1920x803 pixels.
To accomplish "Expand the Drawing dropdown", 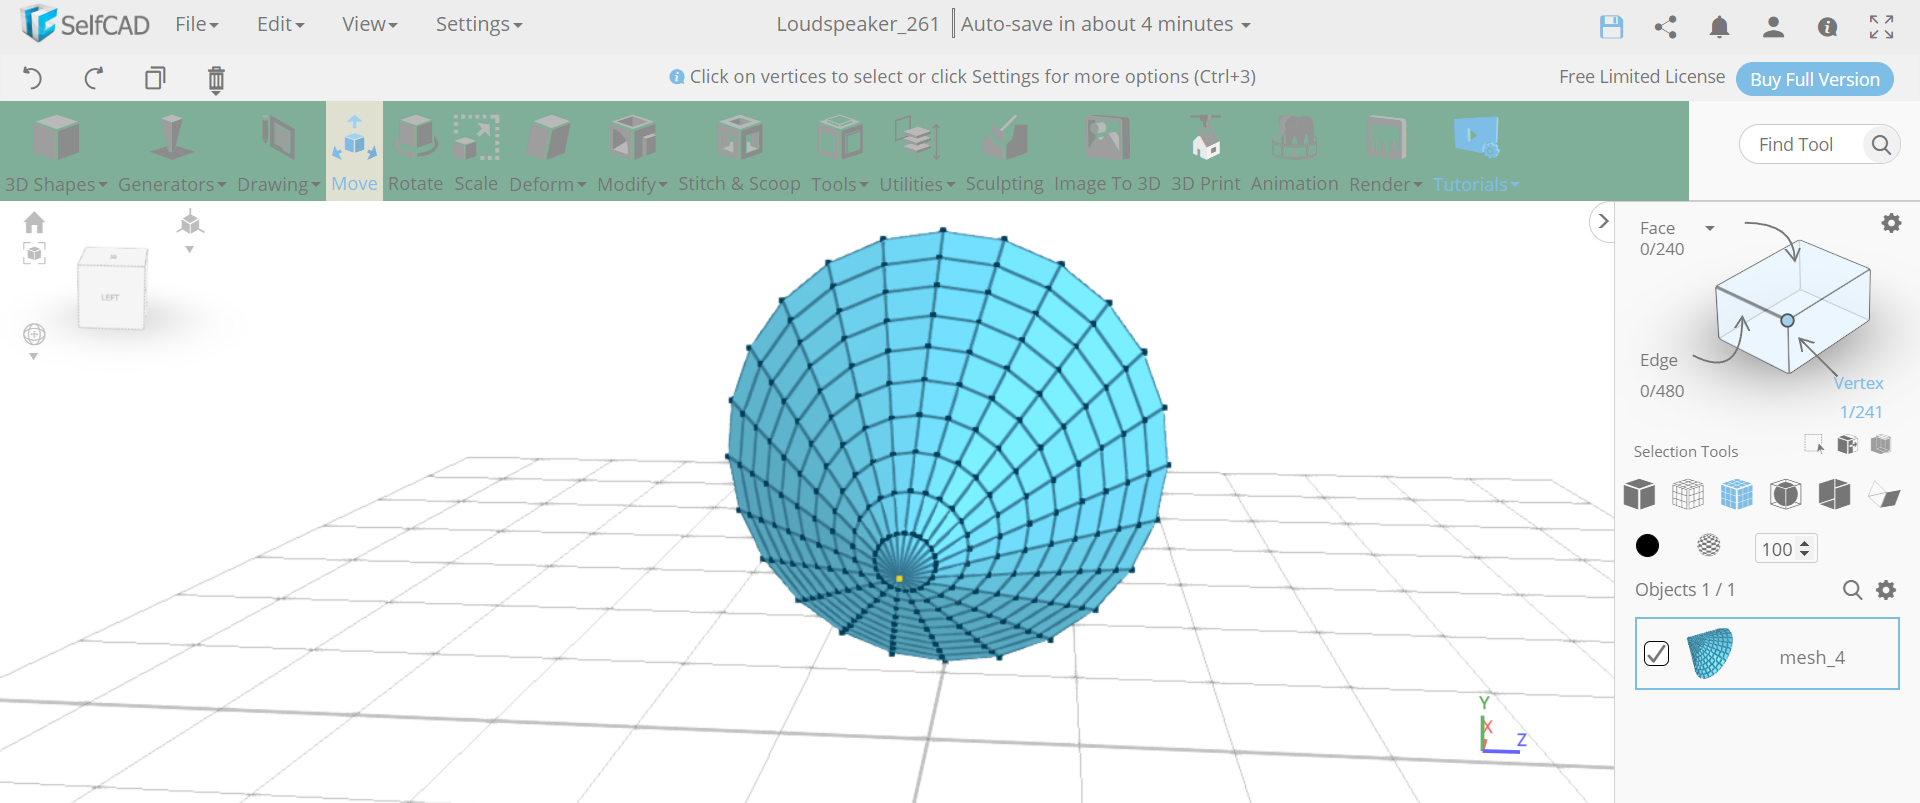I will (x=278, y=152).
